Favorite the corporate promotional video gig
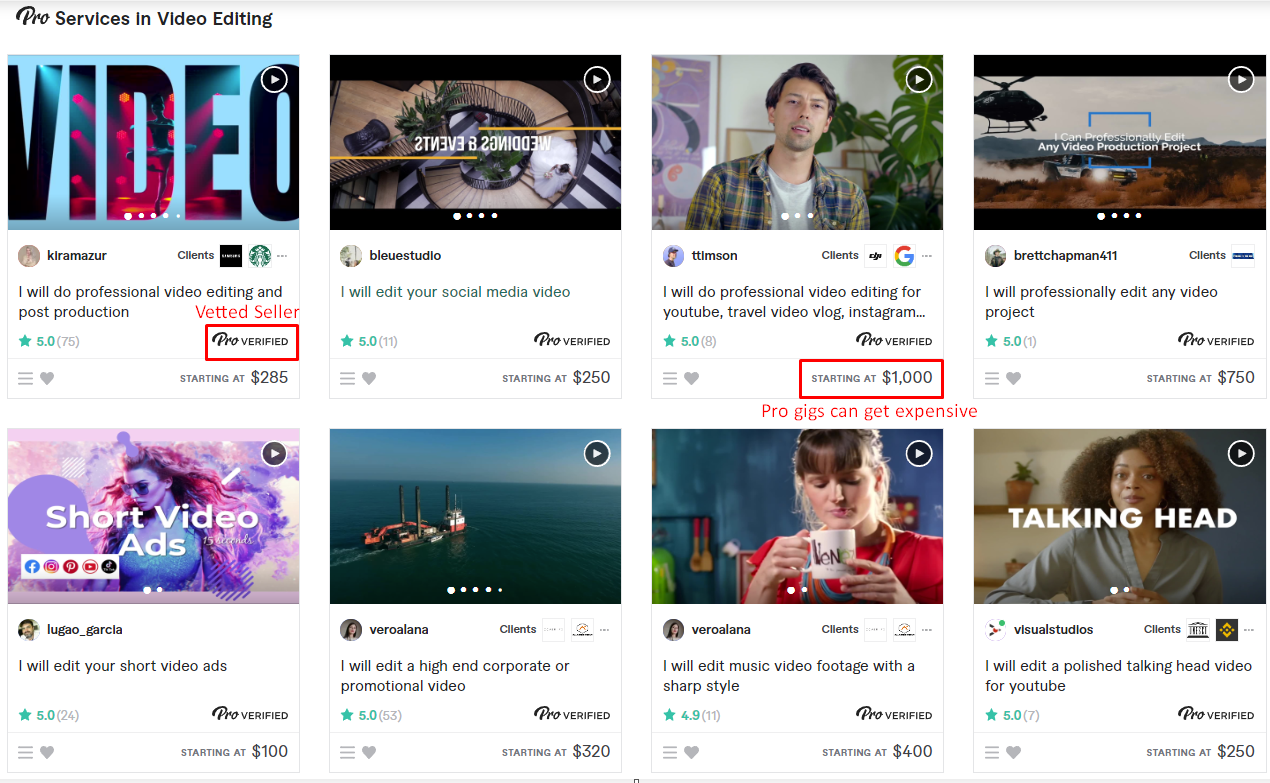Image resolution: width=1270 pixels, height=783 pixels. (369, 752)
